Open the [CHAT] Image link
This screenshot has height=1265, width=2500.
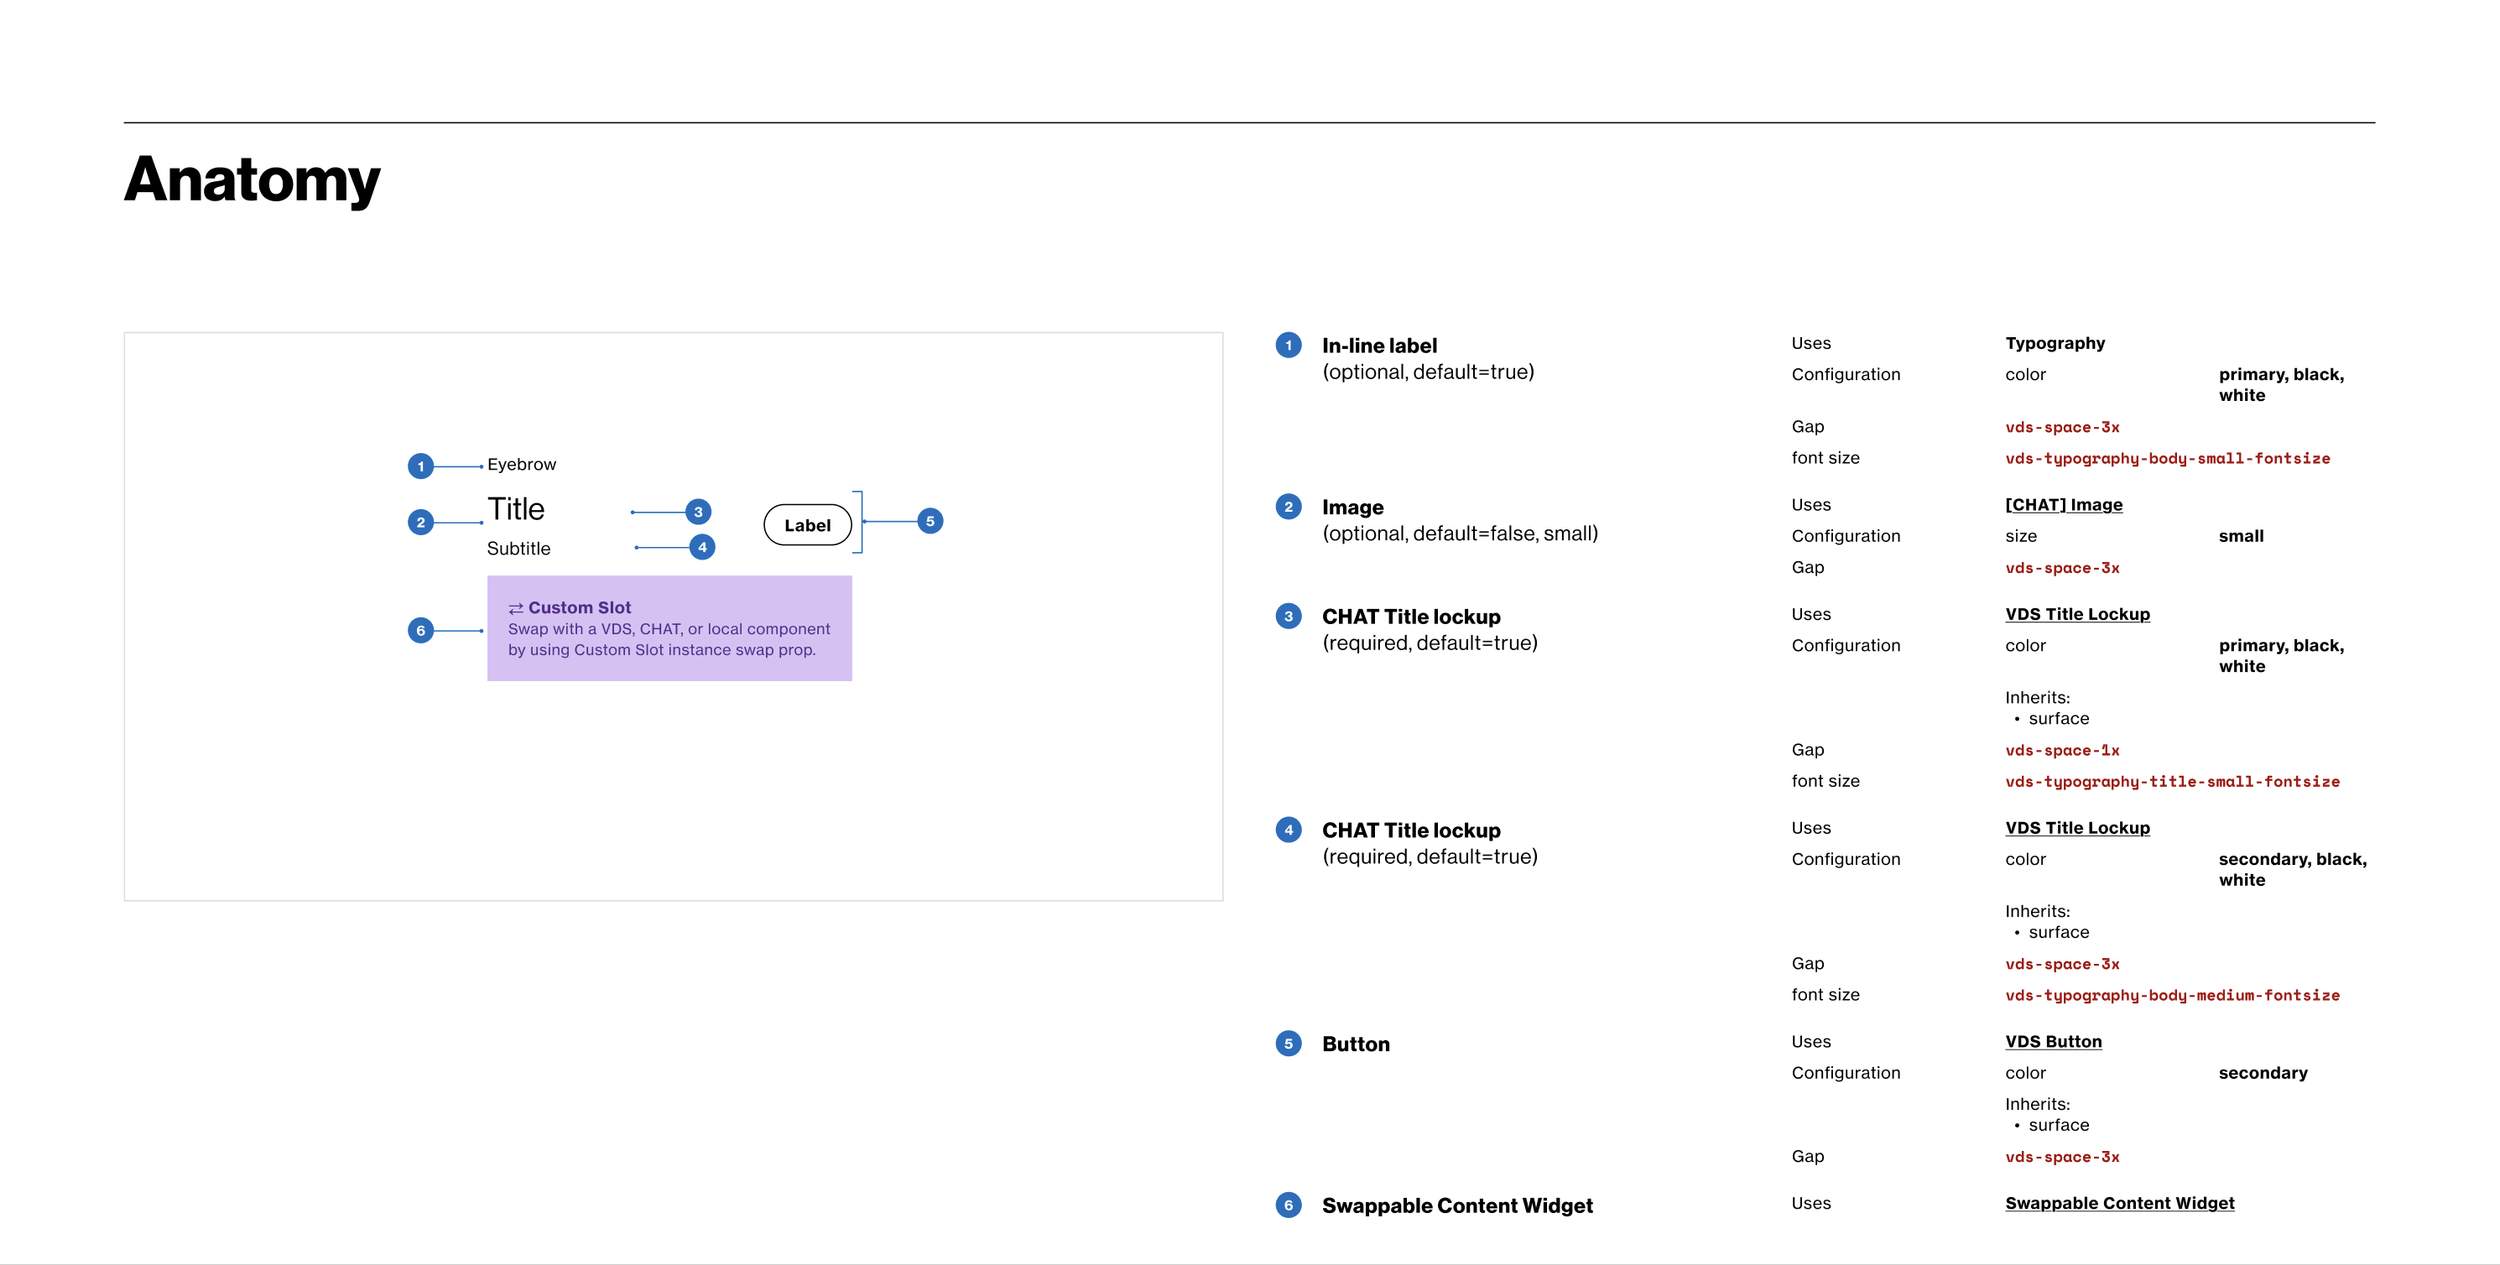(x=2063, y=504)
